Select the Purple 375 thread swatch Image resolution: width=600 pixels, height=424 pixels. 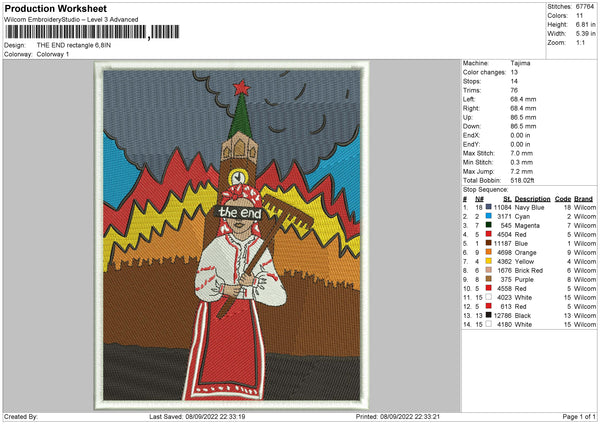point(487,279)
